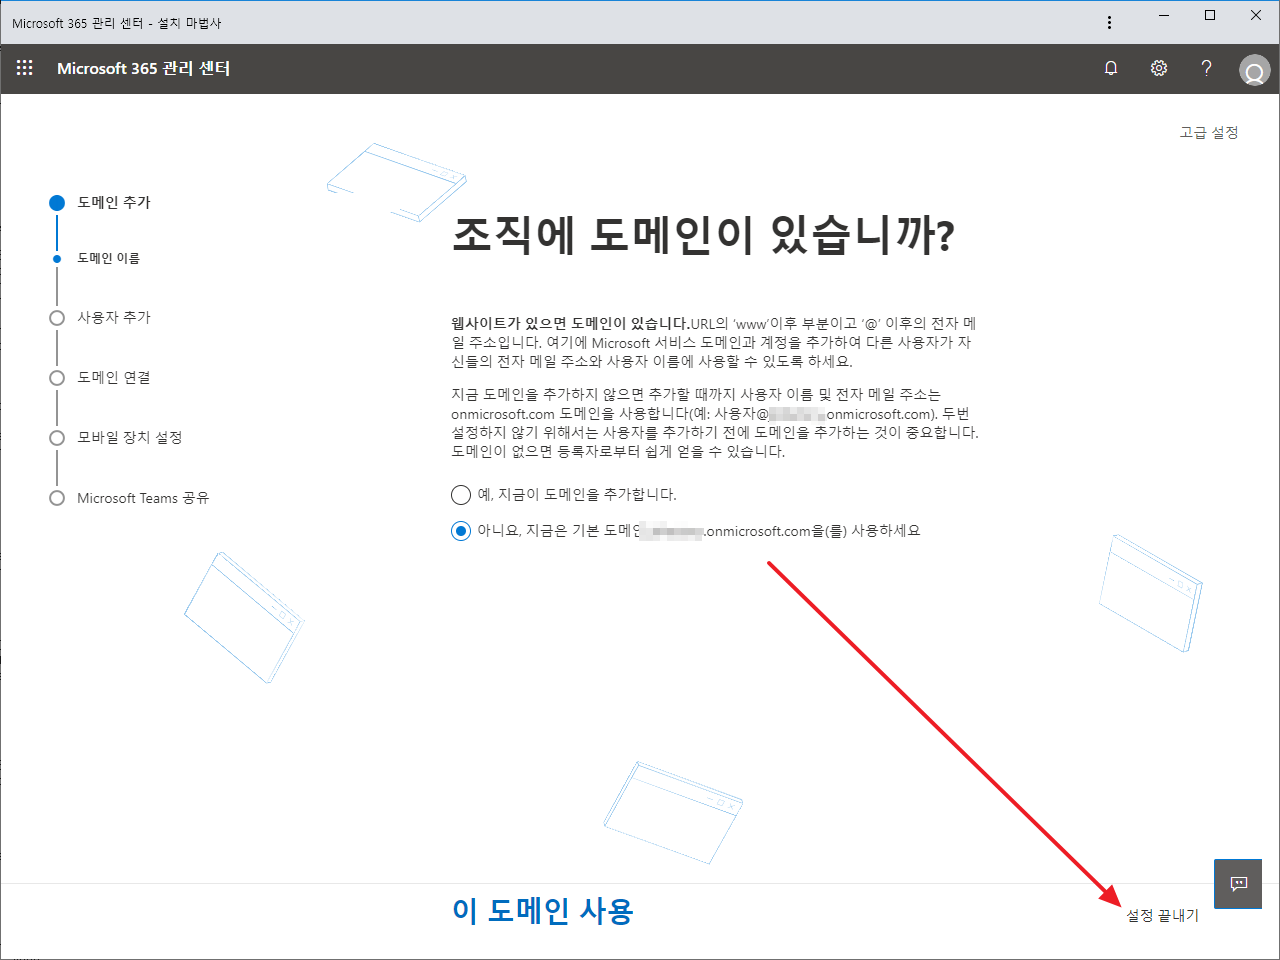The height and width of the screenshot is (960, 1280).
Task: Minimize the setup wizard window
Action: pos(1164,15)
